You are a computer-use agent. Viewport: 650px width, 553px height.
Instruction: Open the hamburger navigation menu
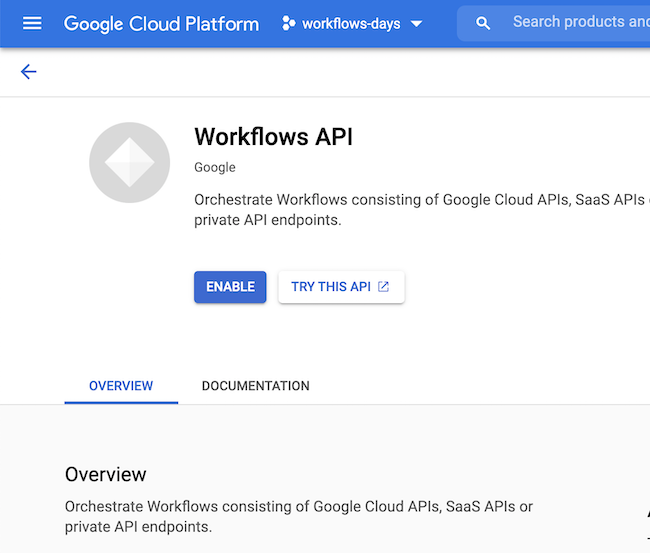coord(32,23)
